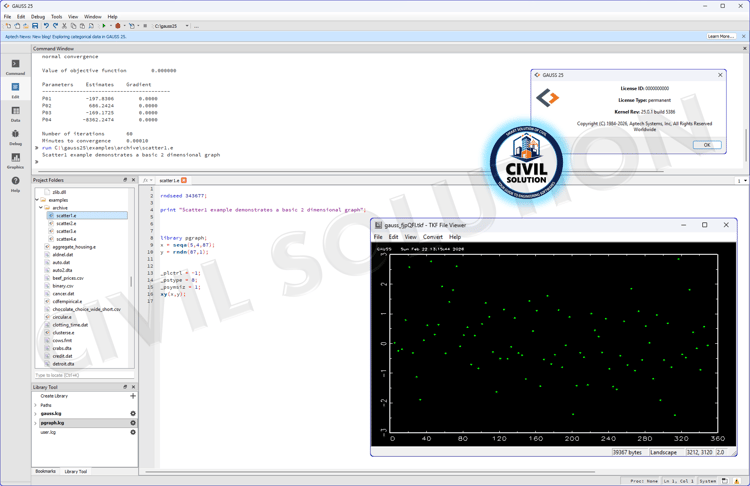Viewport: 750px width, 486px height.
Task: Click the editor horizontal scrollbar
Action: (370, 472)
